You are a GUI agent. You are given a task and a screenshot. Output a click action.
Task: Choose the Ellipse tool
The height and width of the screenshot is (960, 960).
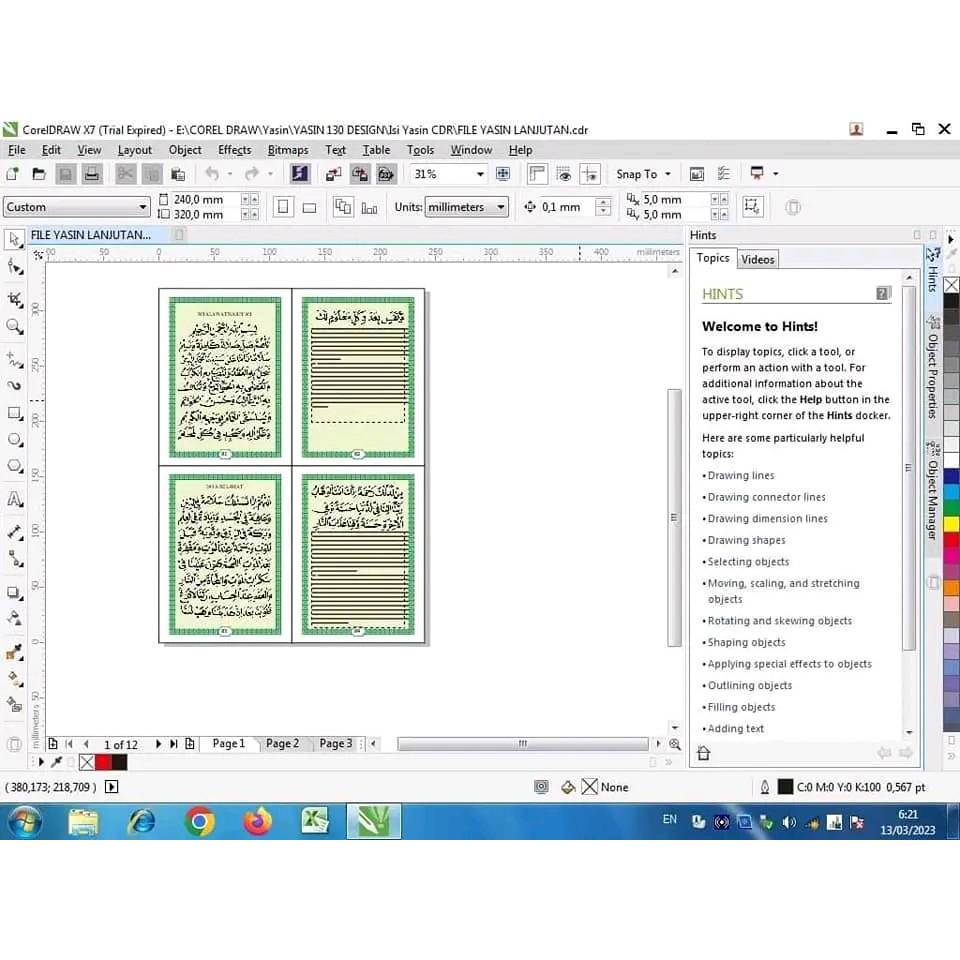pos(14,440)
